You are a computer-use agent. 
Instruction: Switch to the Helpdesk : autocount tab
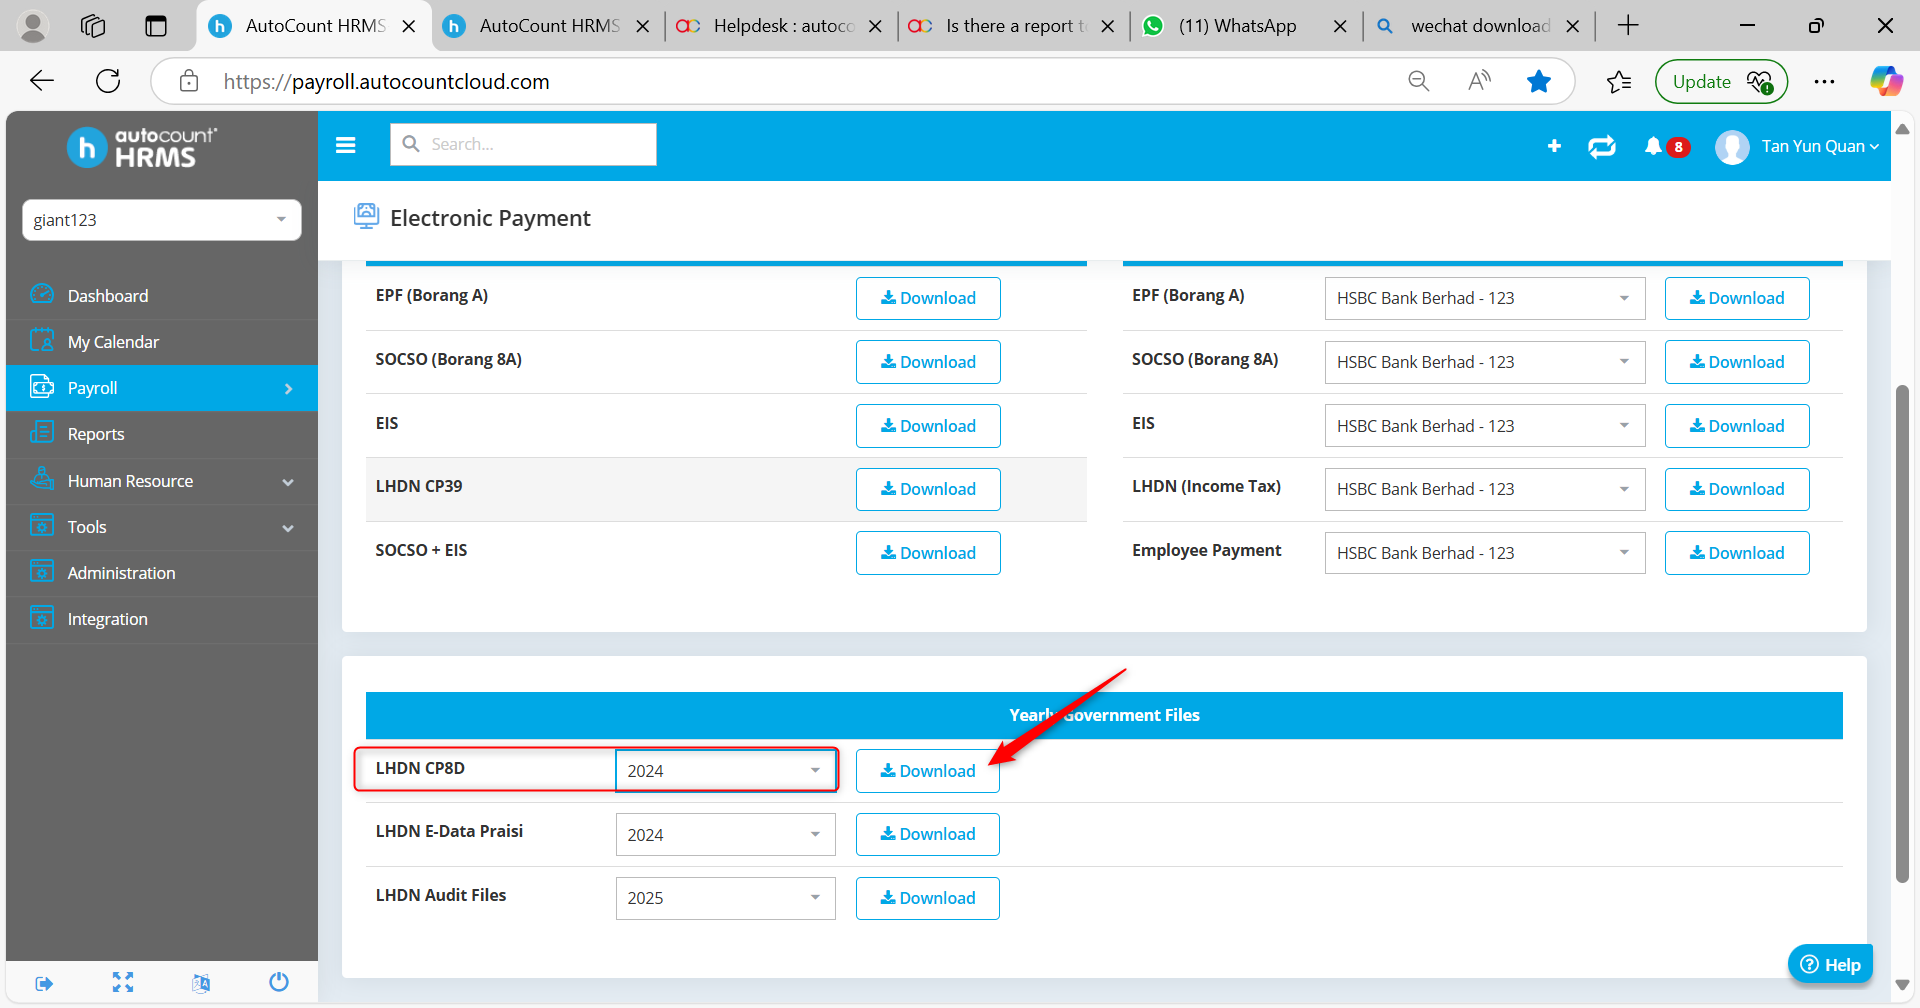coord(778,26)
